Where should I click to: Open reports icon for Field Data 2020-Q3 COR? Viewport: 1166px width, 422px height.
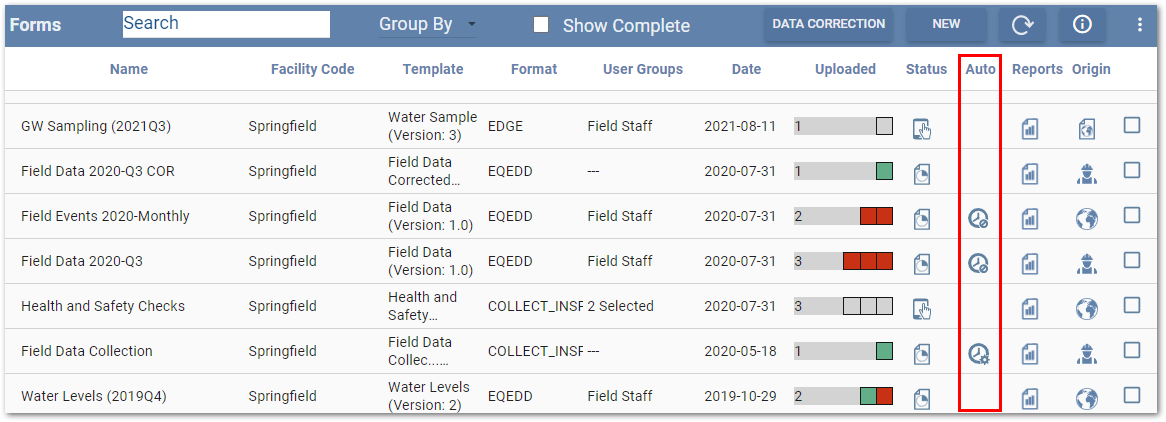tap(1030, 174)
